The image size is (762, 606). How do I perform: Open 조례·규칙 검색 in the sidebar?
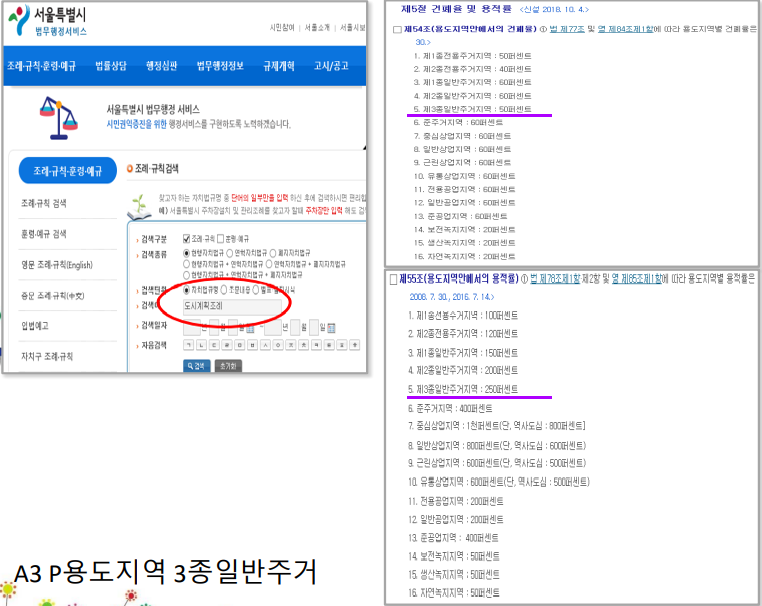coord(44,203)
